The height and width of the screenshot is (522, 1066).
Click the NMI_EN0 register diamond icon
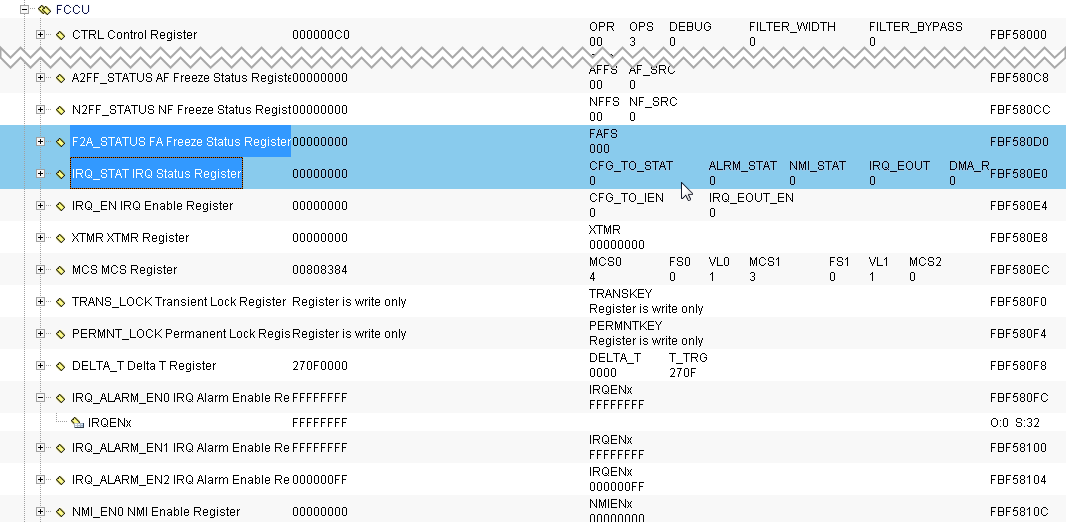[x=61, y=512]
